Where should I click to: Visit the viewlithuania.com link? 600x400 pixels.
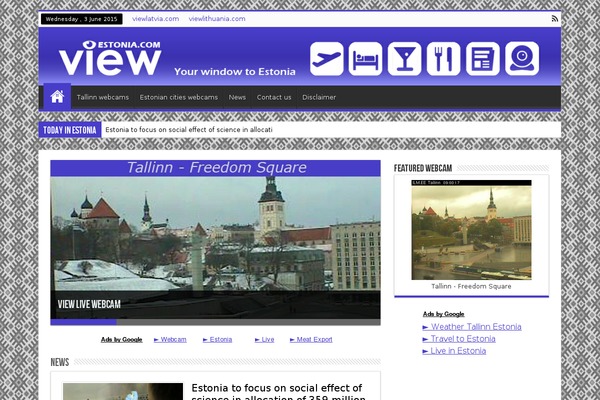click(217, 19)
